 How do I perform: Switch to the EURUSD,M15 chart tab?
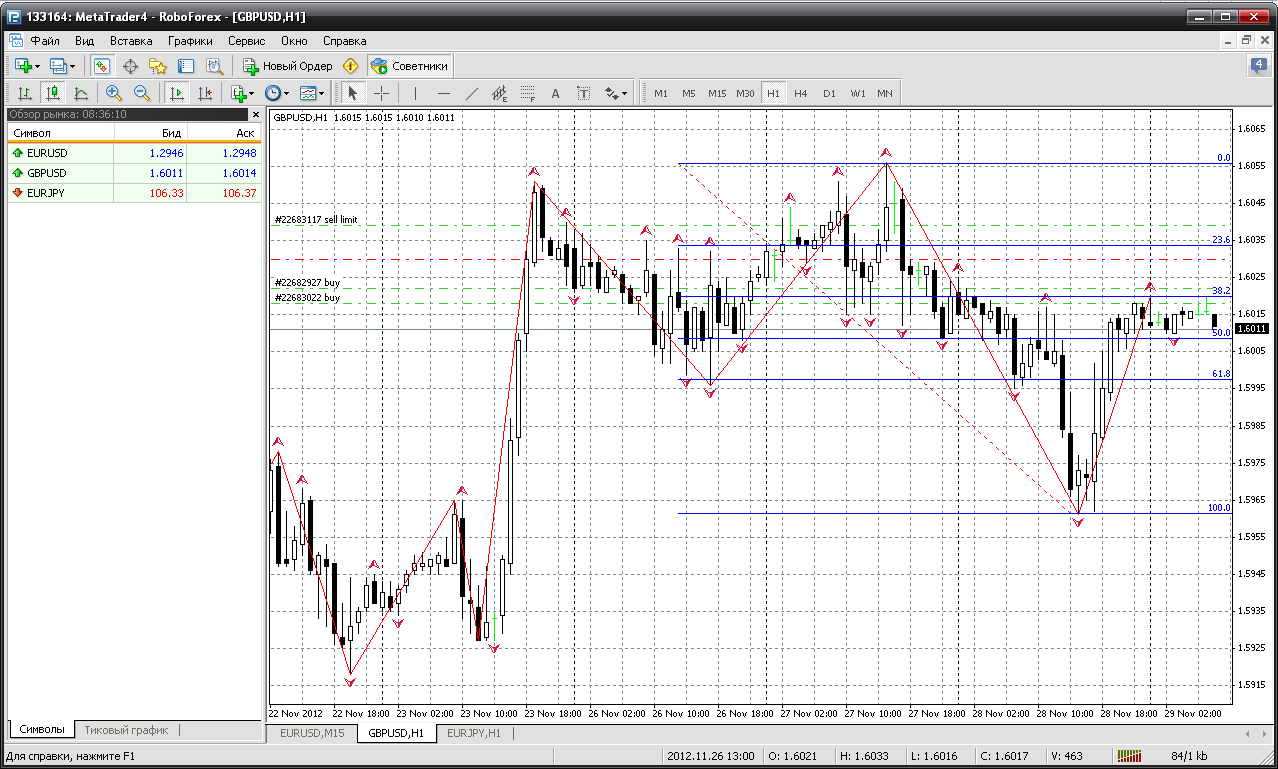(313, 733)
